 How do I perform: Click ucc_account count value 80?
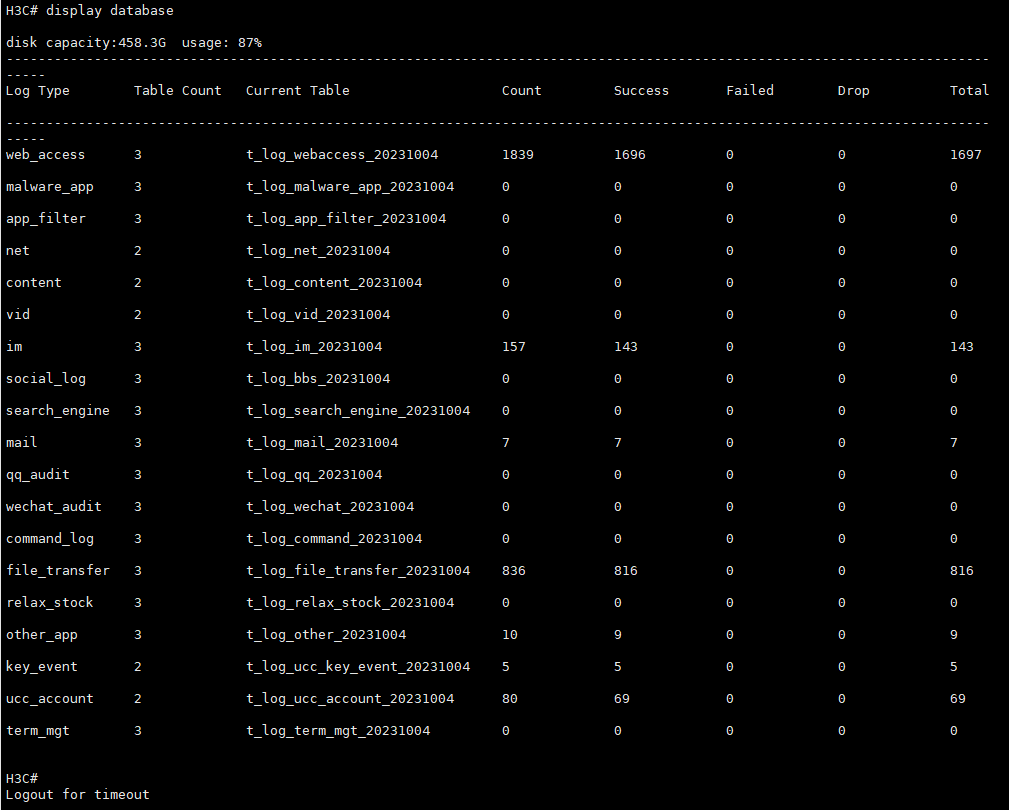pos(510,699)
